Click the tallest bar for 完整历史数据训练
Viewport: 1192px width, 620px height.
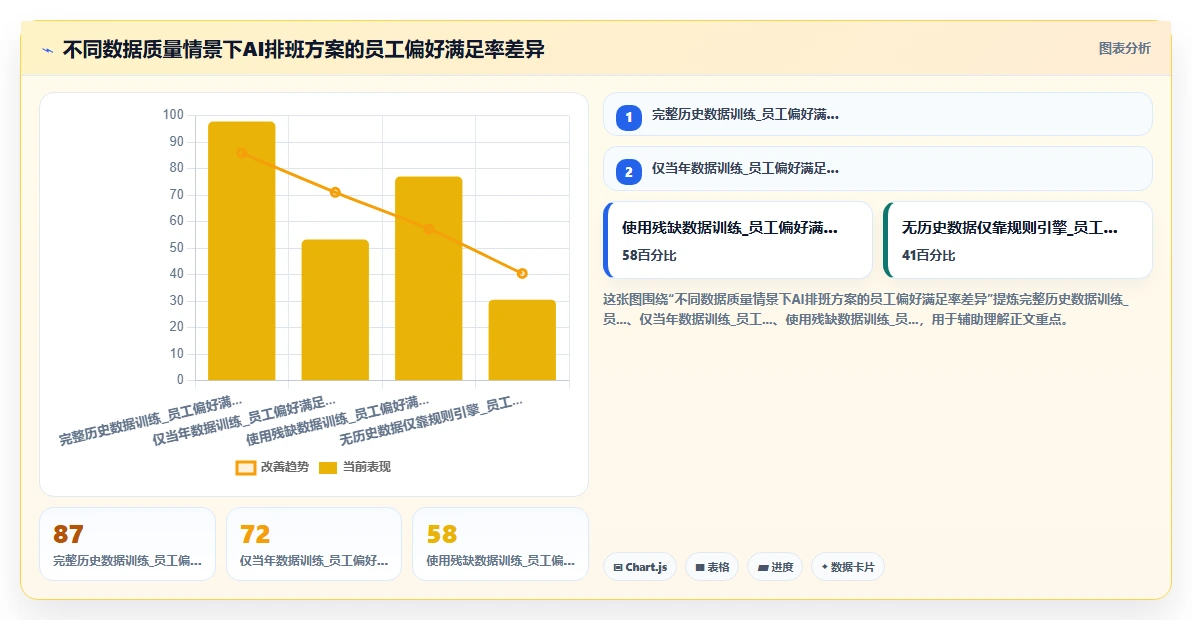tap(242, 251)
